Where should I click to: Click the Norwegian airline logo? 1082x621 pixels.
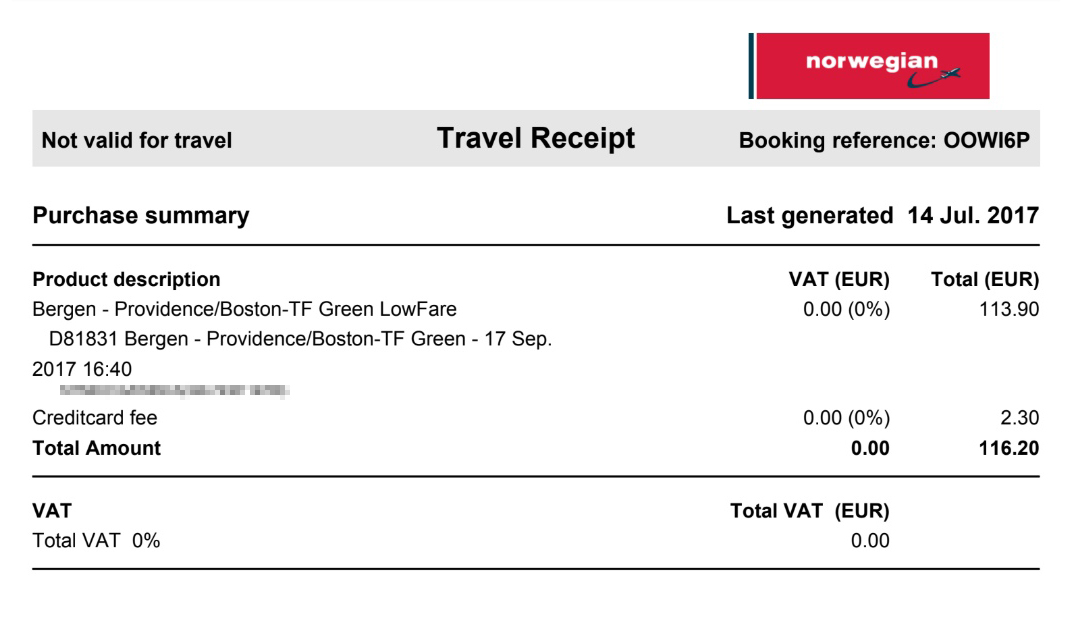pyautogui.click(x=869, y=66)
